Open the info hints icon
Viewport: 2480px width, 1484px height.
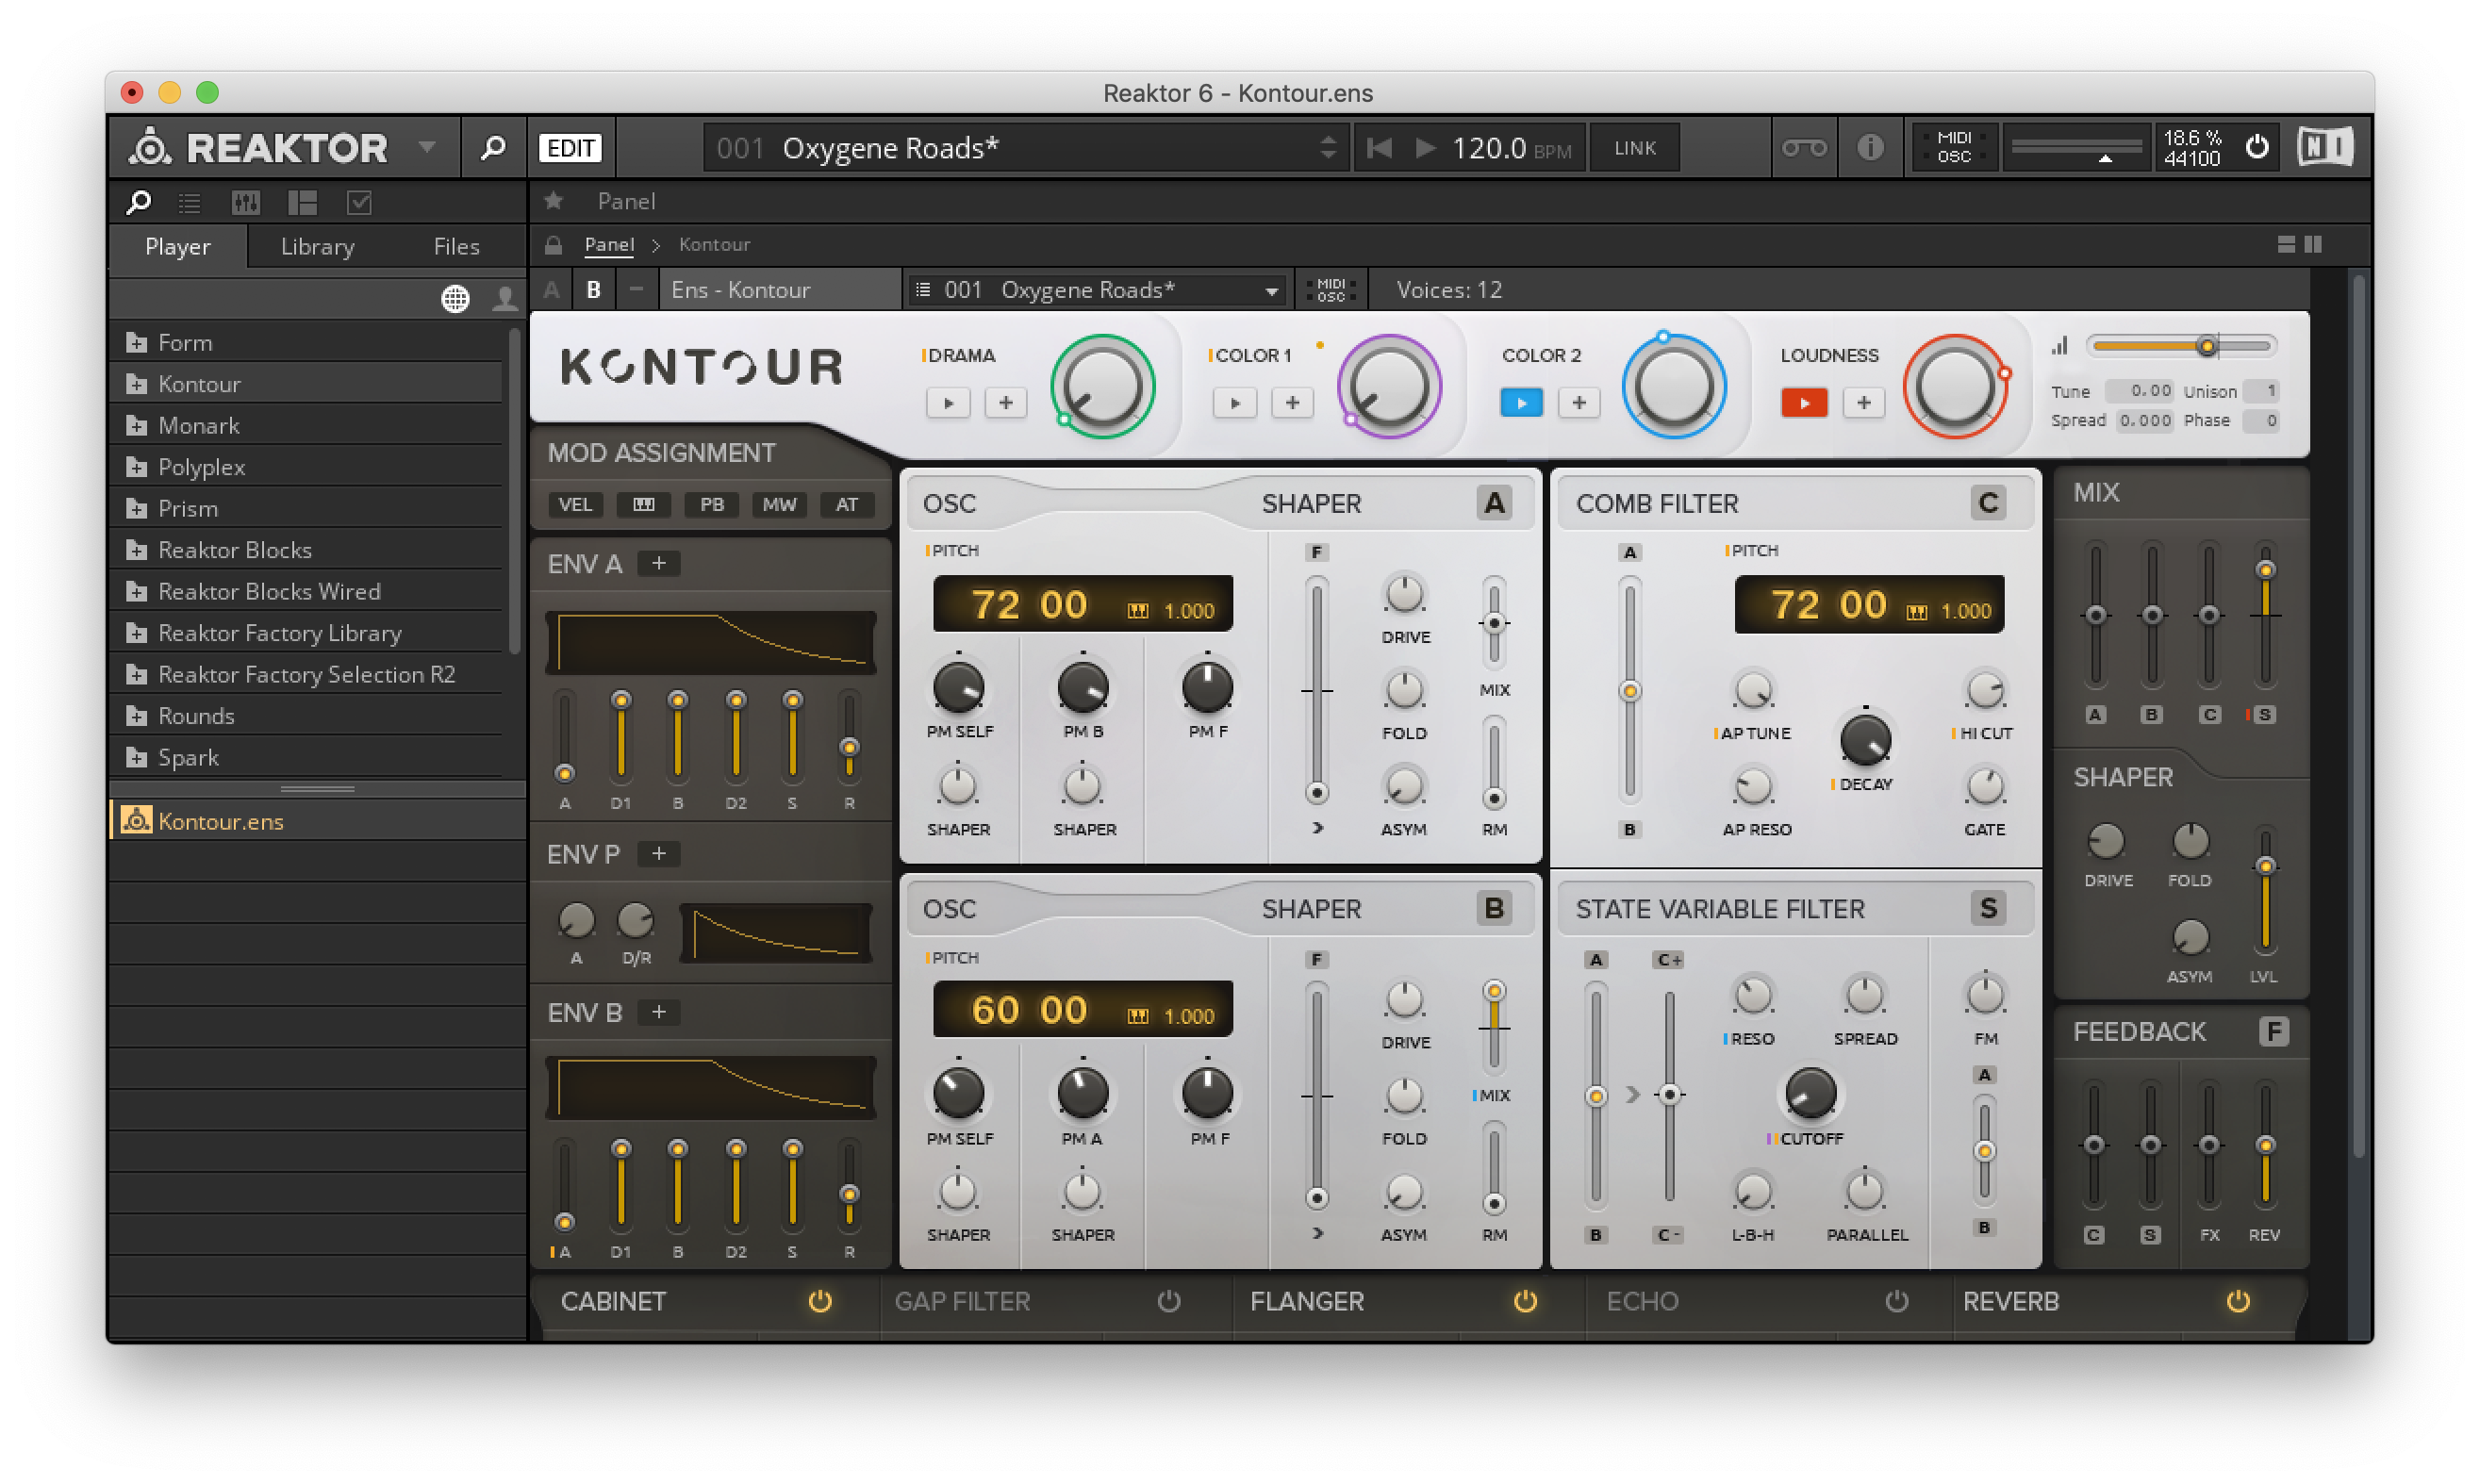(1870, 148)
